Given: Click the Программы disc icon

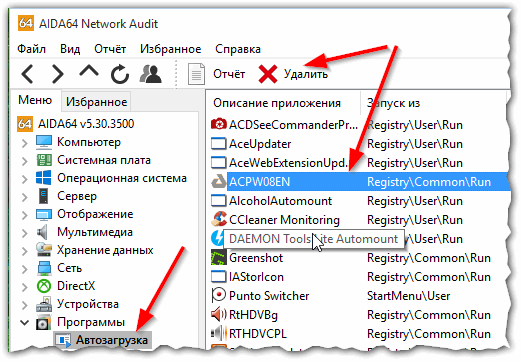Looking at the screenshot, I should coord(43,322).
